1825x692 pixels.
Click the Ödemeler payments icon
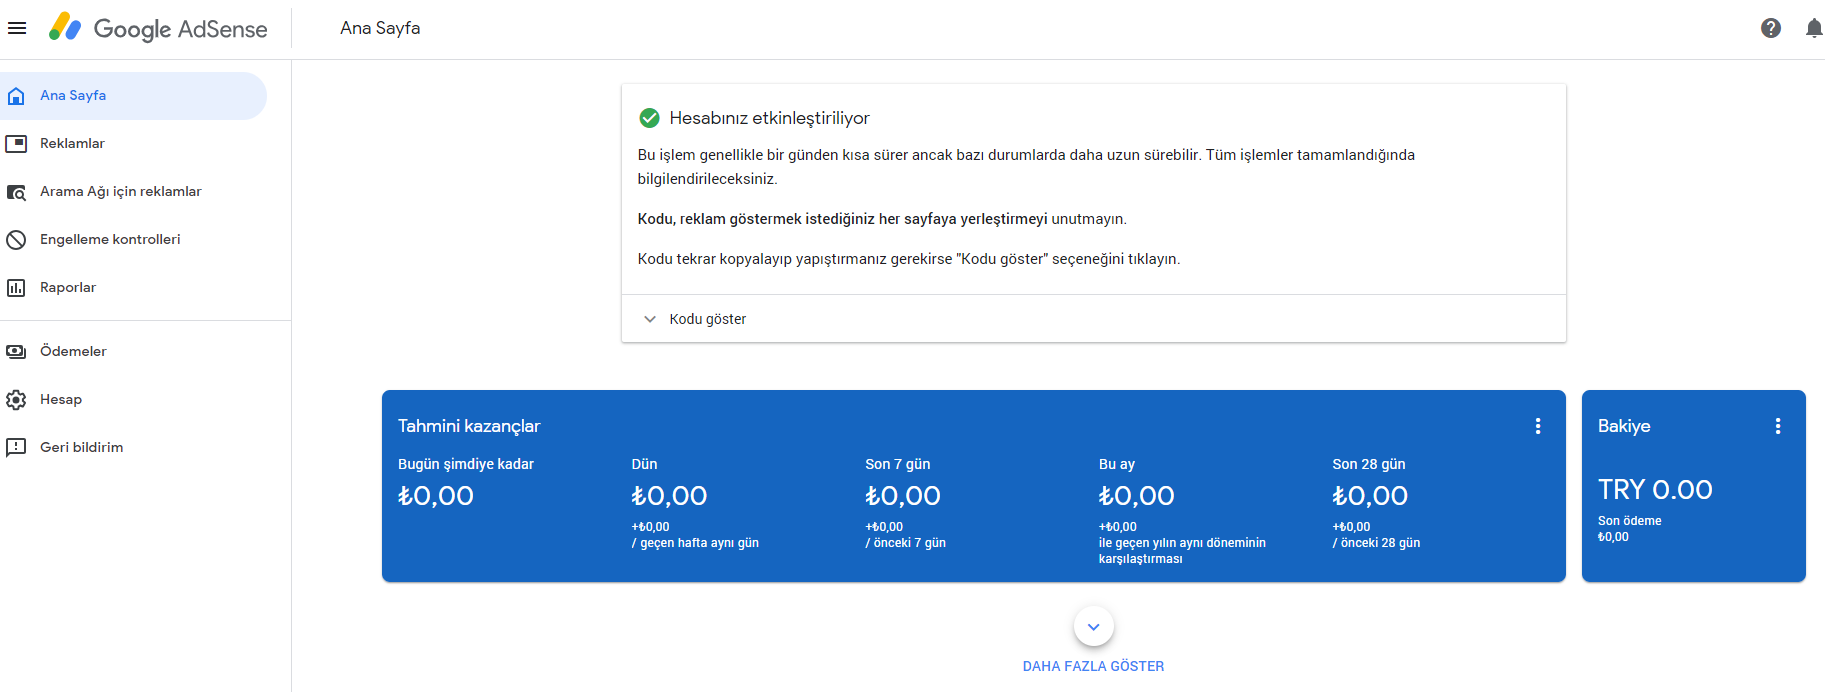[x=16, y=352]
